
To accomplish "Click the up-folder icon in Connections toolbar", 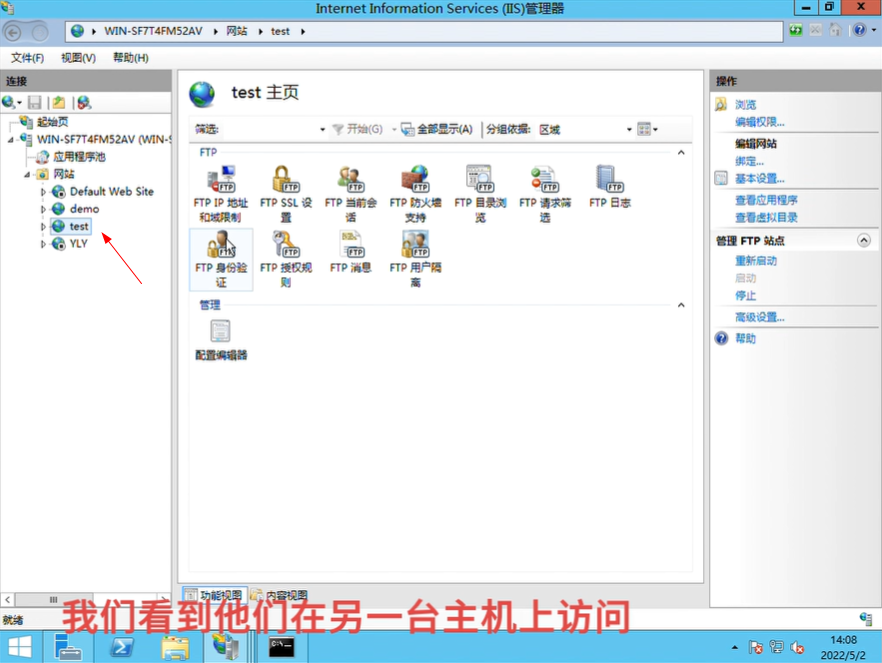I will click(x=59, y=102).
